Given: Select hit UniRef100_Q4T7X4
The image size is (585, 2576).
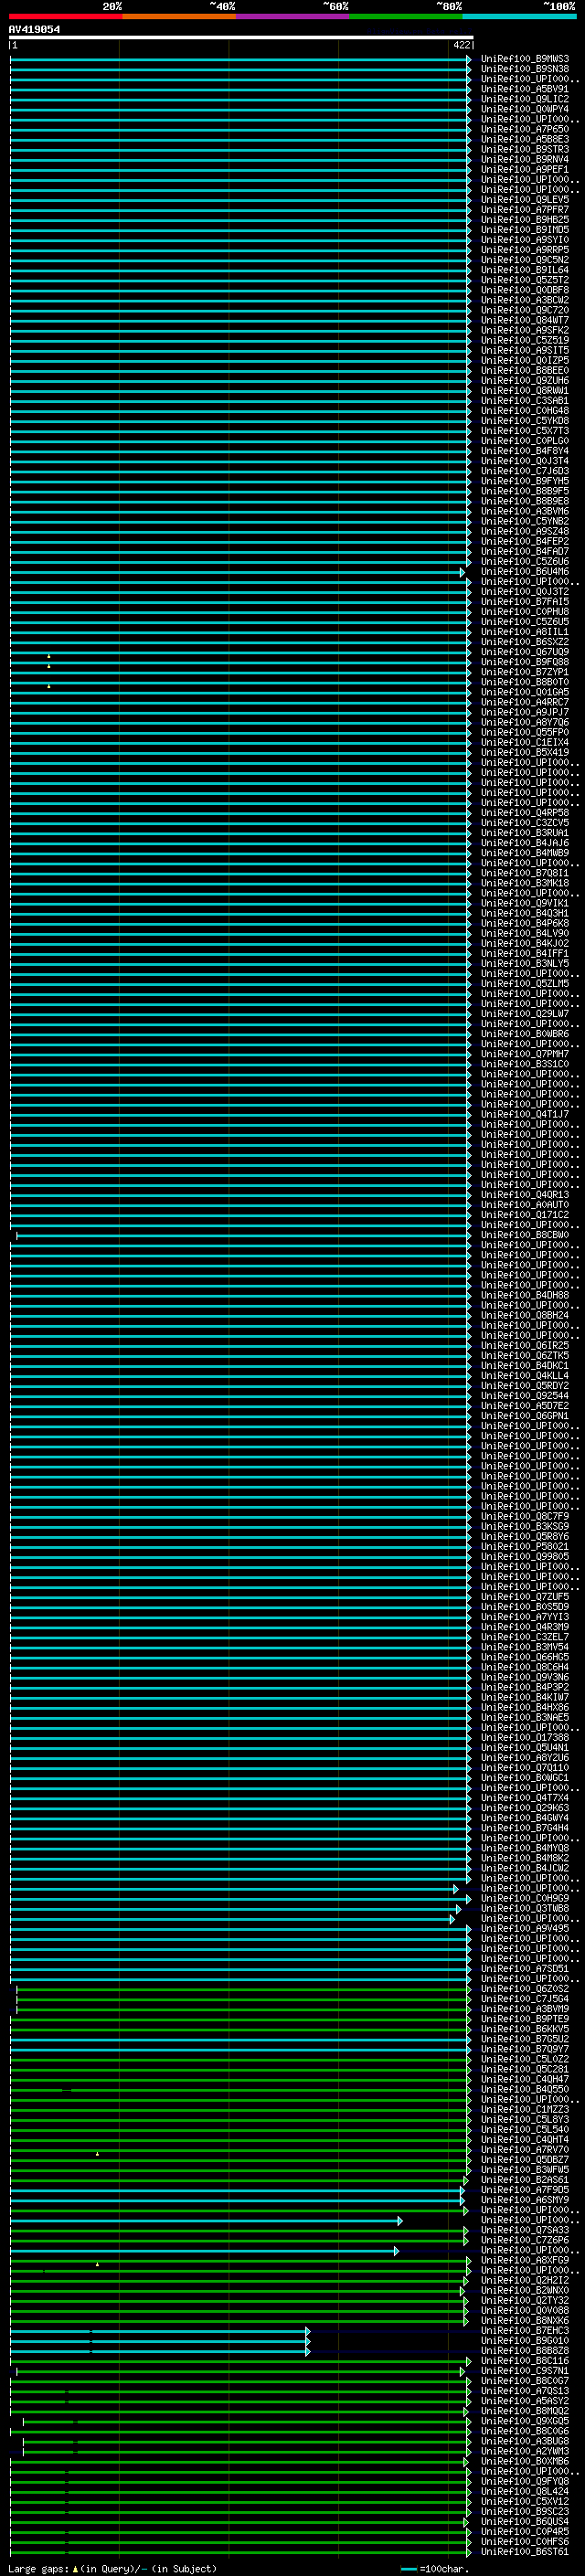Looking at the screenshot, I should (x=524, y=1797).
